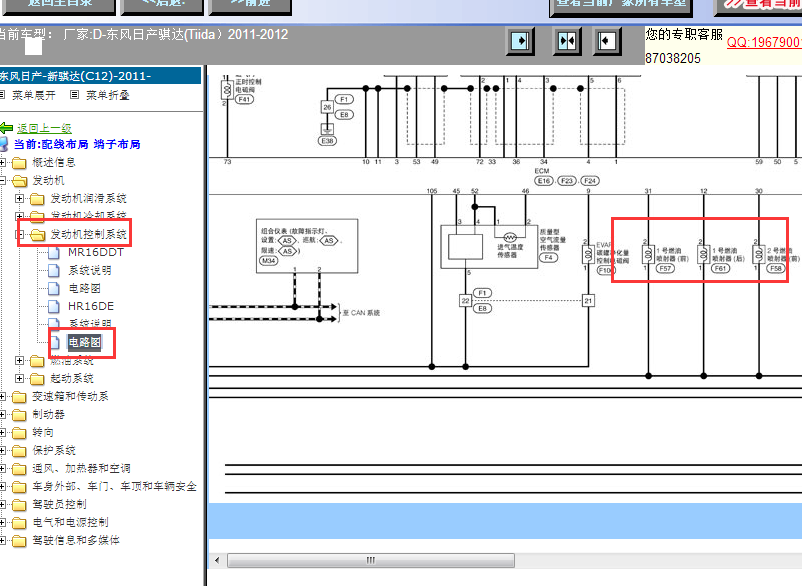Click the center split panel layout icon
Screen dimensions: 802x586
[567, 40]
